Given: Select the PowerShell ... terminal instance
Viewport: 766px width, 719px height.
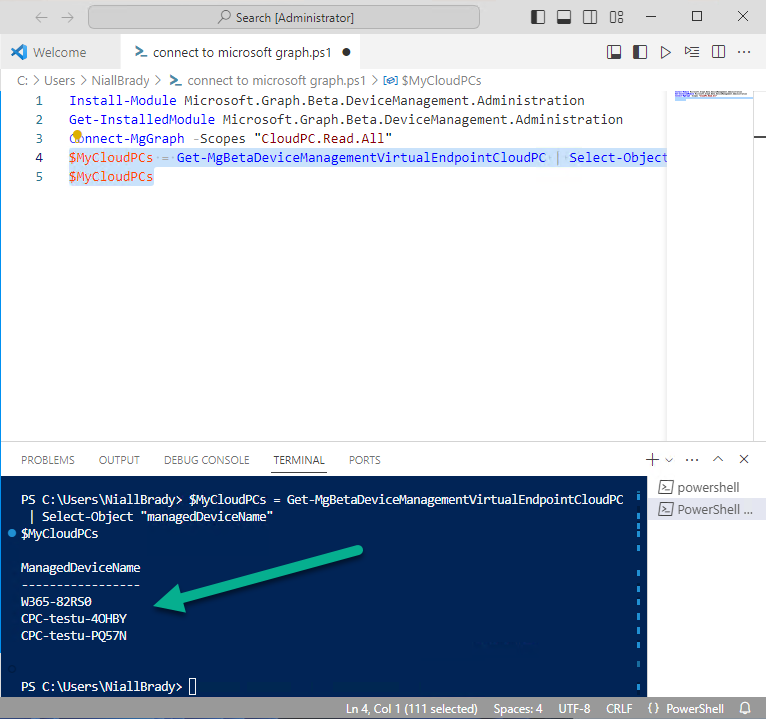Looking at the screenshot, I should (706, 509).
